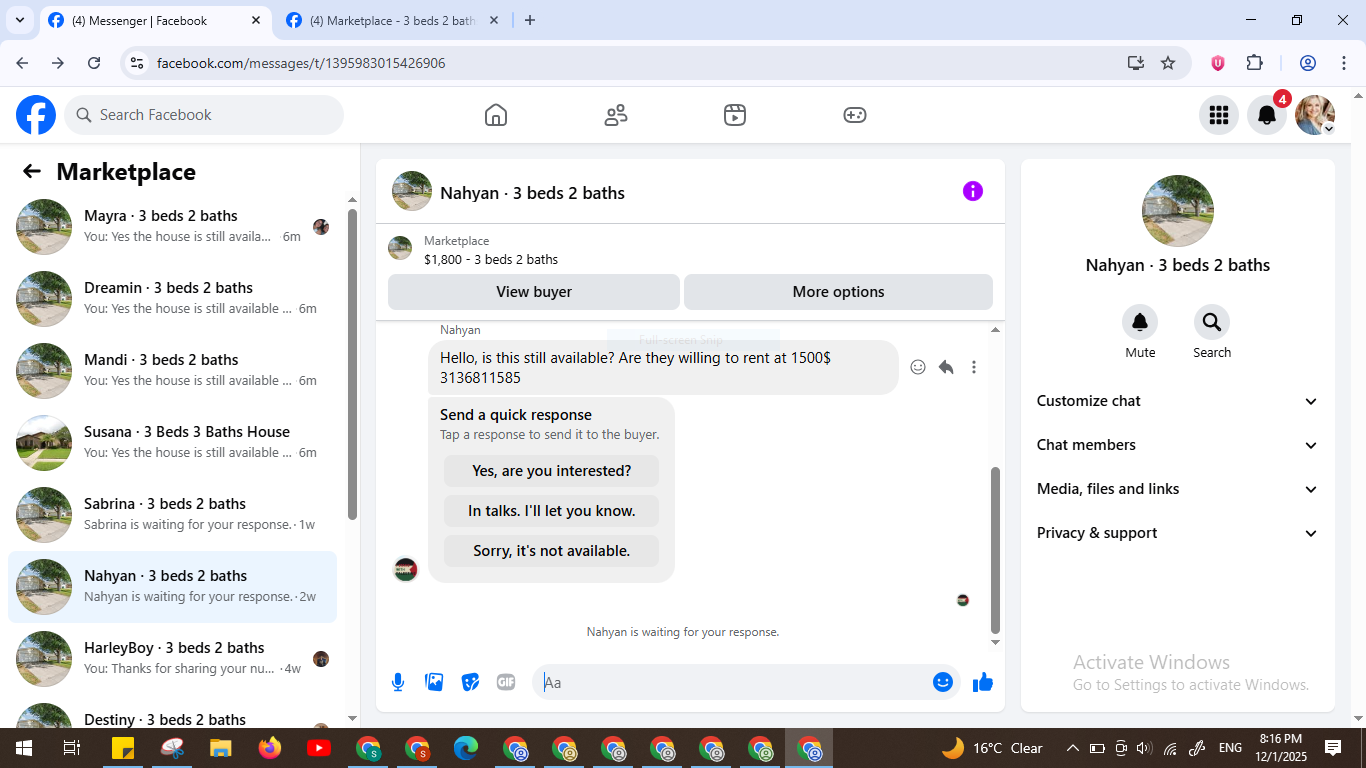This screenshot has height=768, width=1366.
Task: Expand Media, files and links section
Action: (1178, 489)
